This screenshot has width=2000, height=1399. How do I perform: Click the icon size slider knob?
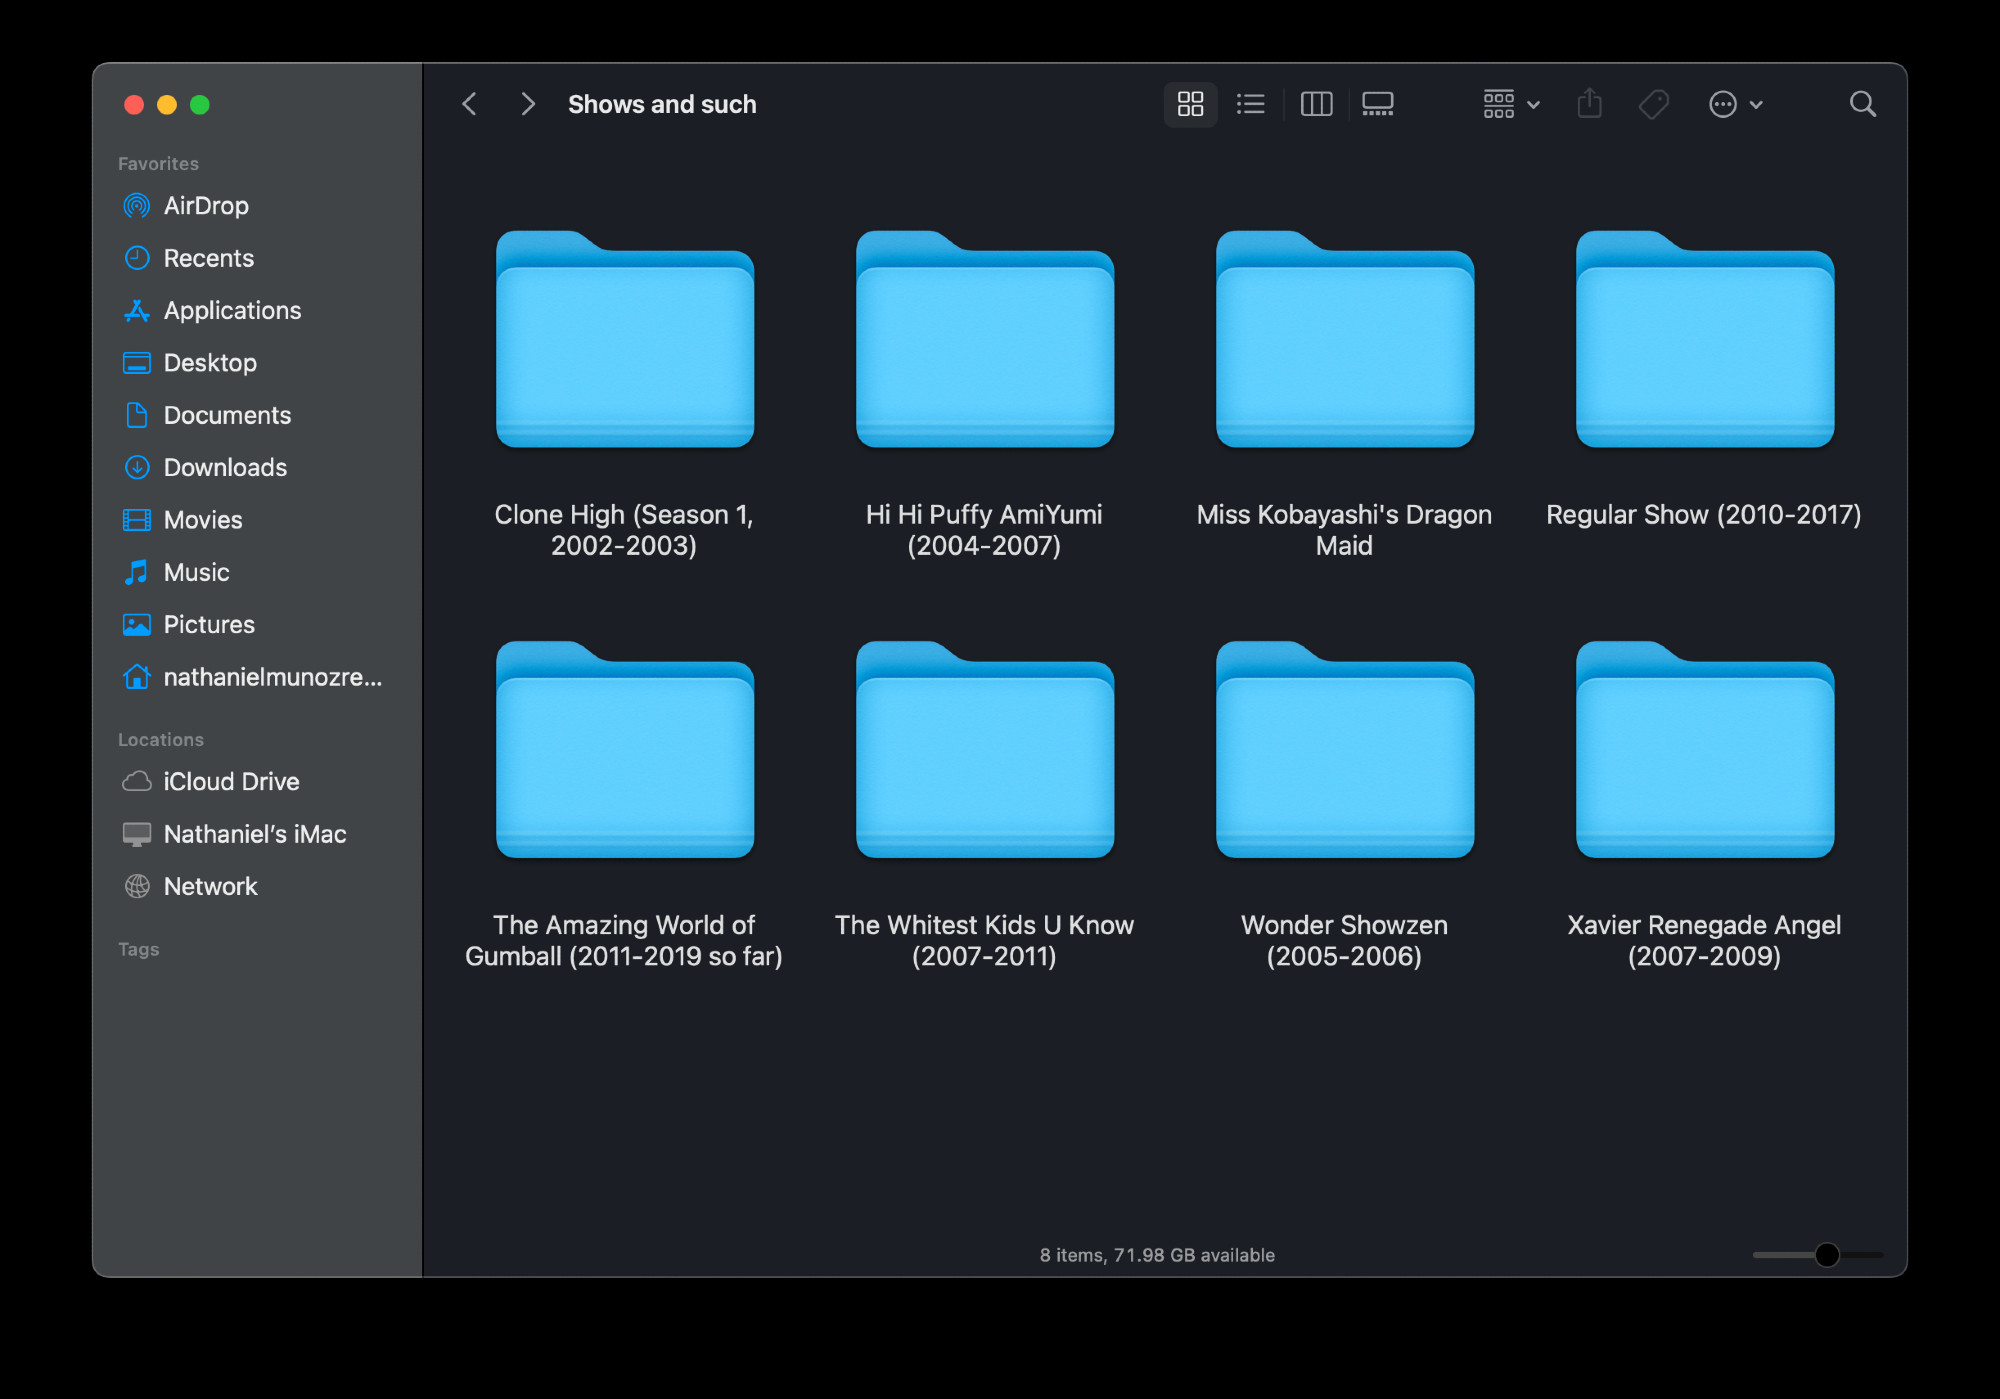point(1827,1255)
